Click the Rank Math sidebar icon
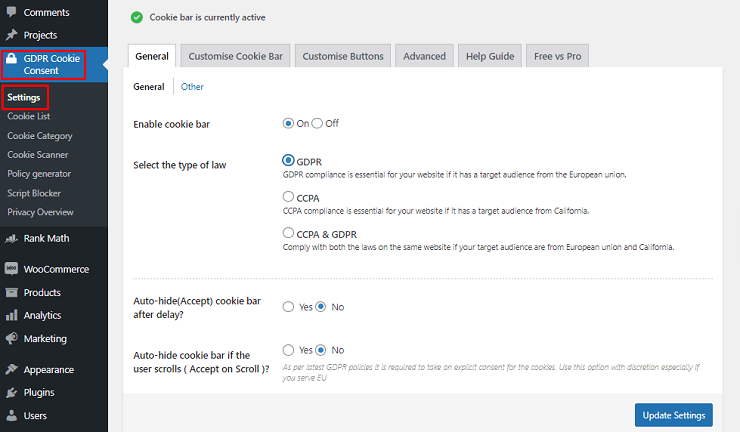This screenshot has width=740, height=432. pos(11,239)
